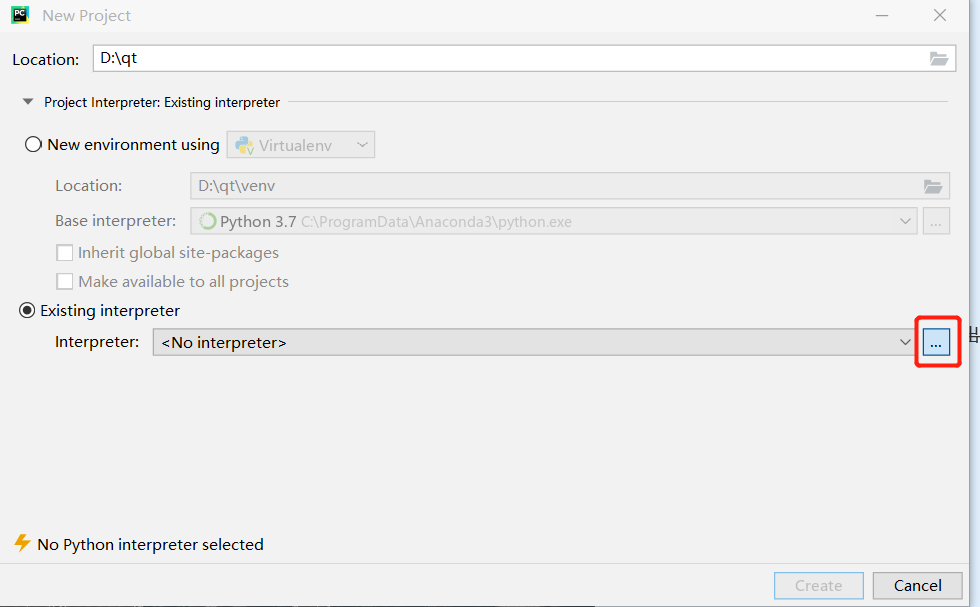Click the base interpreter ellipsis button
The width and height of the screenshot is (980, 607).
[935, 221]
